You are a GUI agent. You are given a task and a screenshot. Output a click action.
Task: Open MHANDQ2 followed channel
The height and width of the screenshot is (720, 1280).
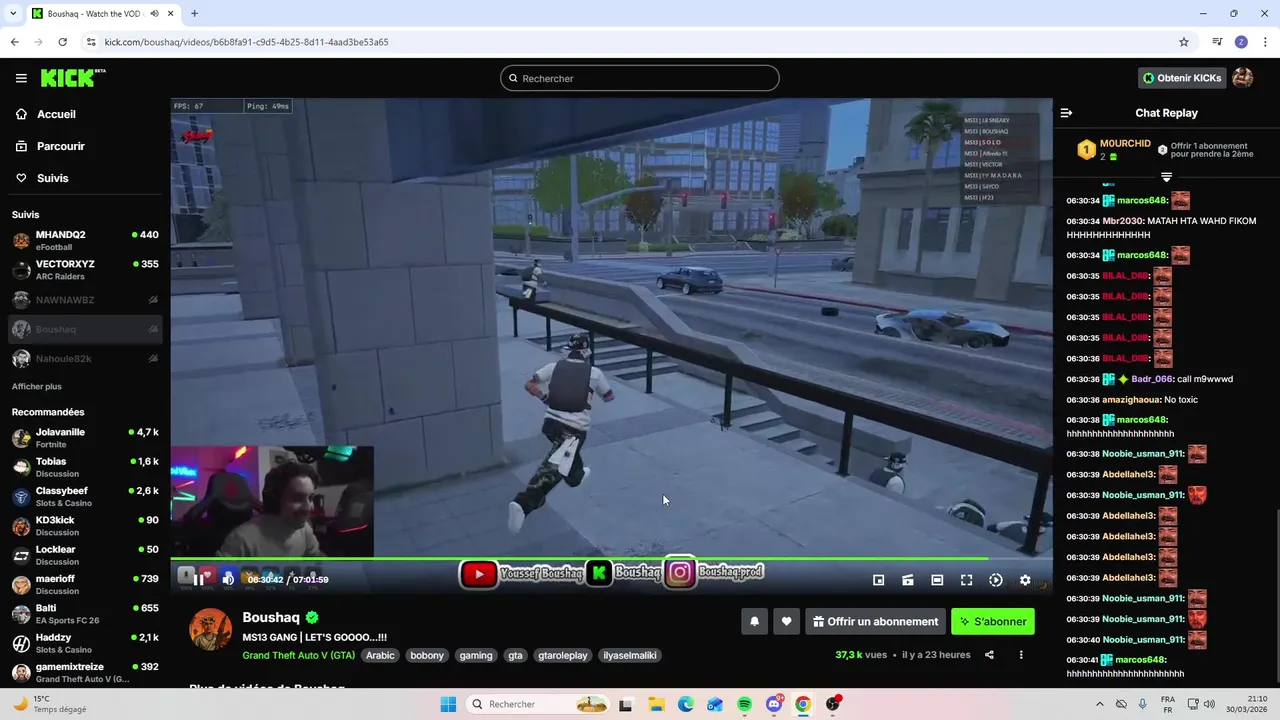[85, 240]
